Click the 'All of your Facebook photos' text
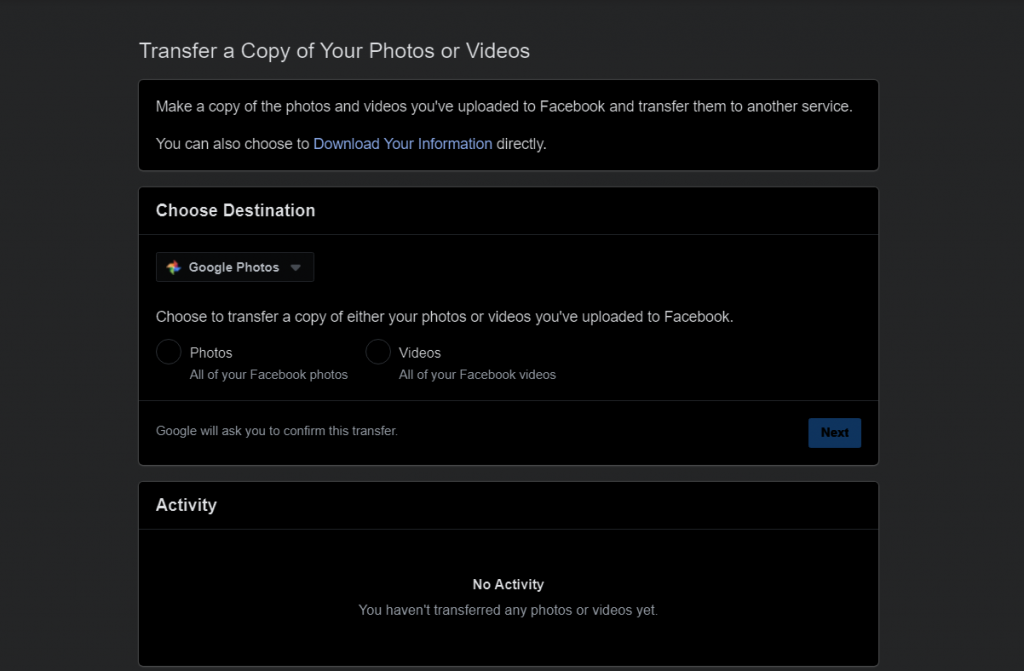The height and width of the screenshot is (671, 1024). 268,374
